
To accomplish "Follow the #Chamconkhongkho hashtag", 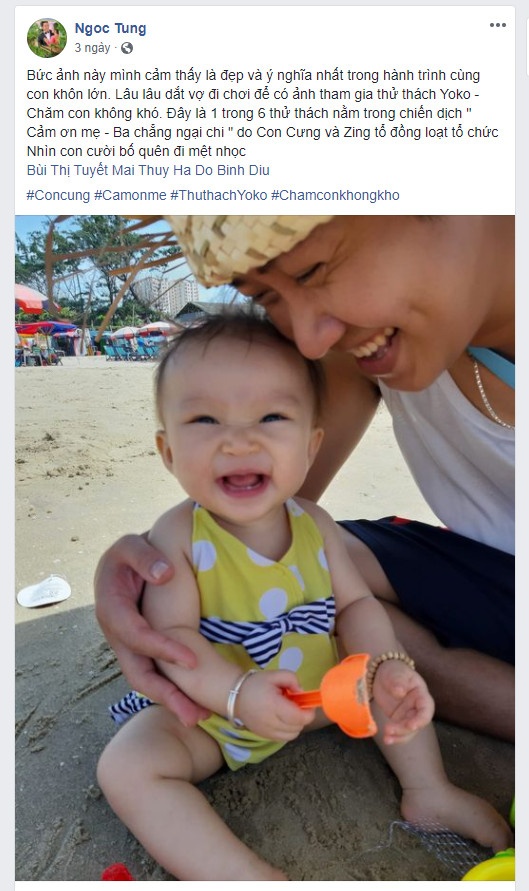I will [335, 195].
